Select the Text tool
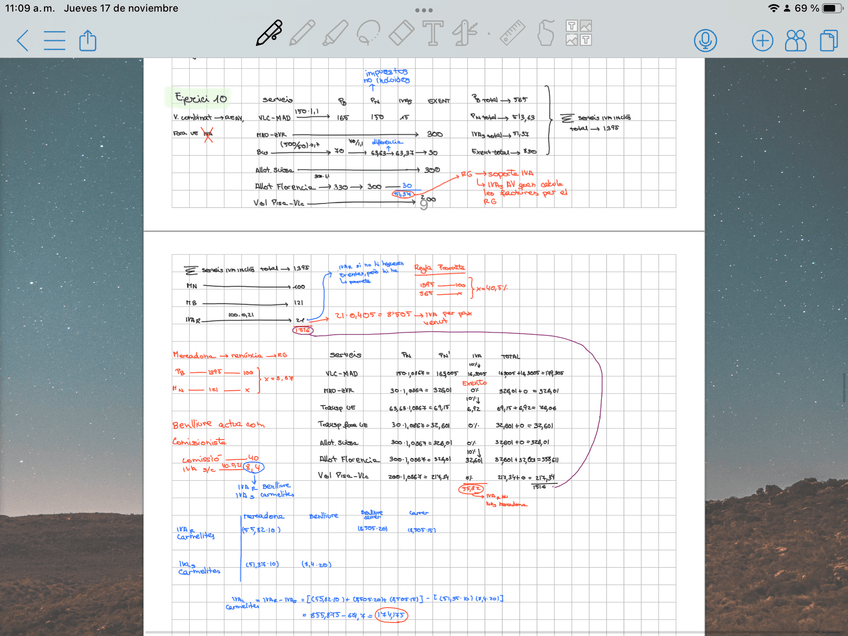Image resolution: width=848 pixels, height=636 pixels. (x=433, y=34)
